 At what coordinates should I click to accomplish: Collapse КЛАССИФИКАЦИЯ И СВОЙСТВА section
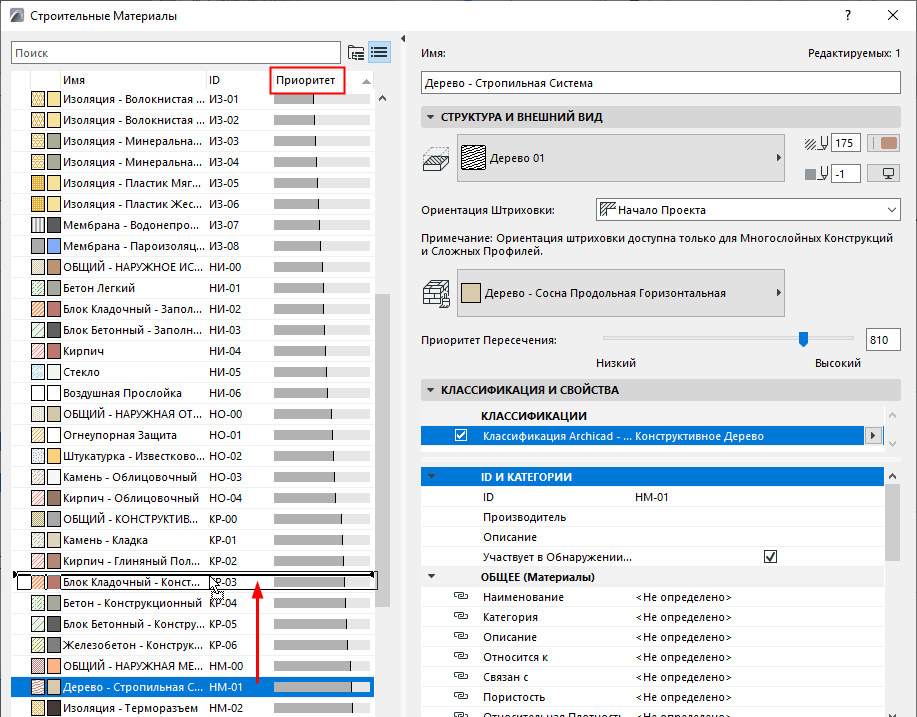[x=430, y=390]
